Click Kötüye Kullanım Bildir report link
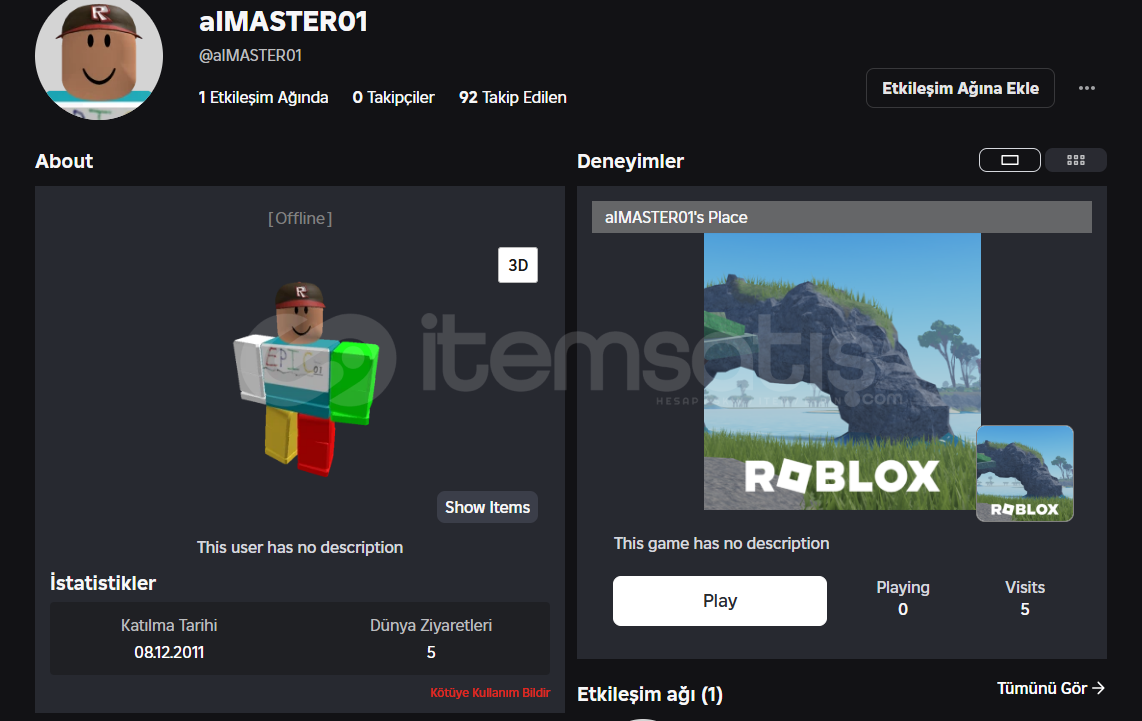This screenshot has width=1142, height=721. (490, 693)
